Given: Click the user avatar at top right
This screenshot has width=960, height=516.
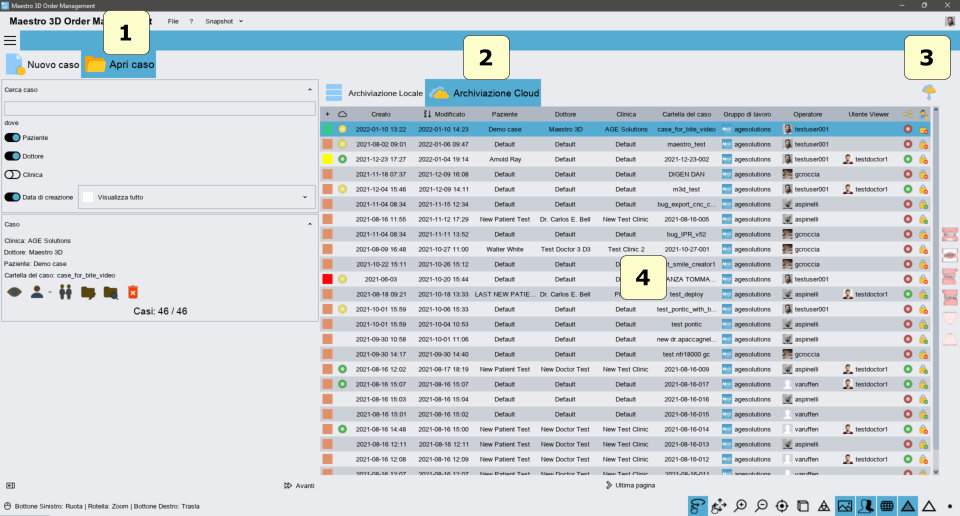Looking at the screenshot, I should pos(950,21).
